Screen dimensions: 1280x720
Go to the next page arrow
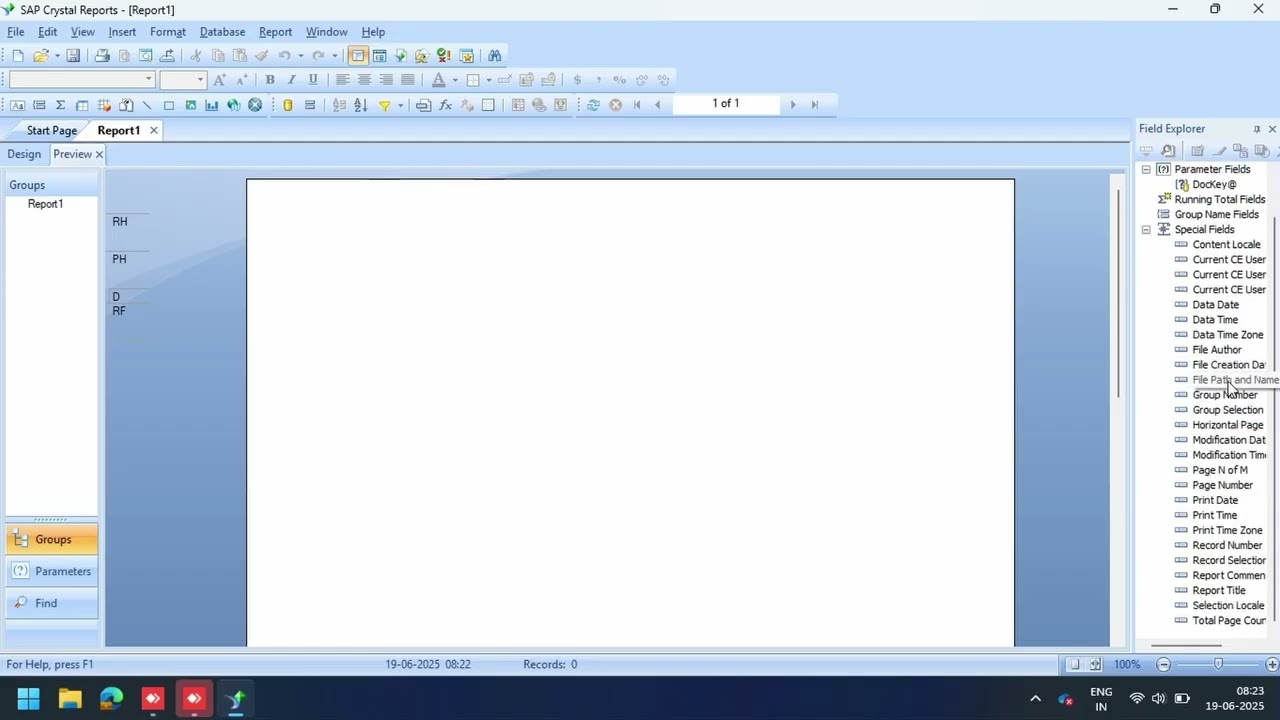(x=793, y=104)
